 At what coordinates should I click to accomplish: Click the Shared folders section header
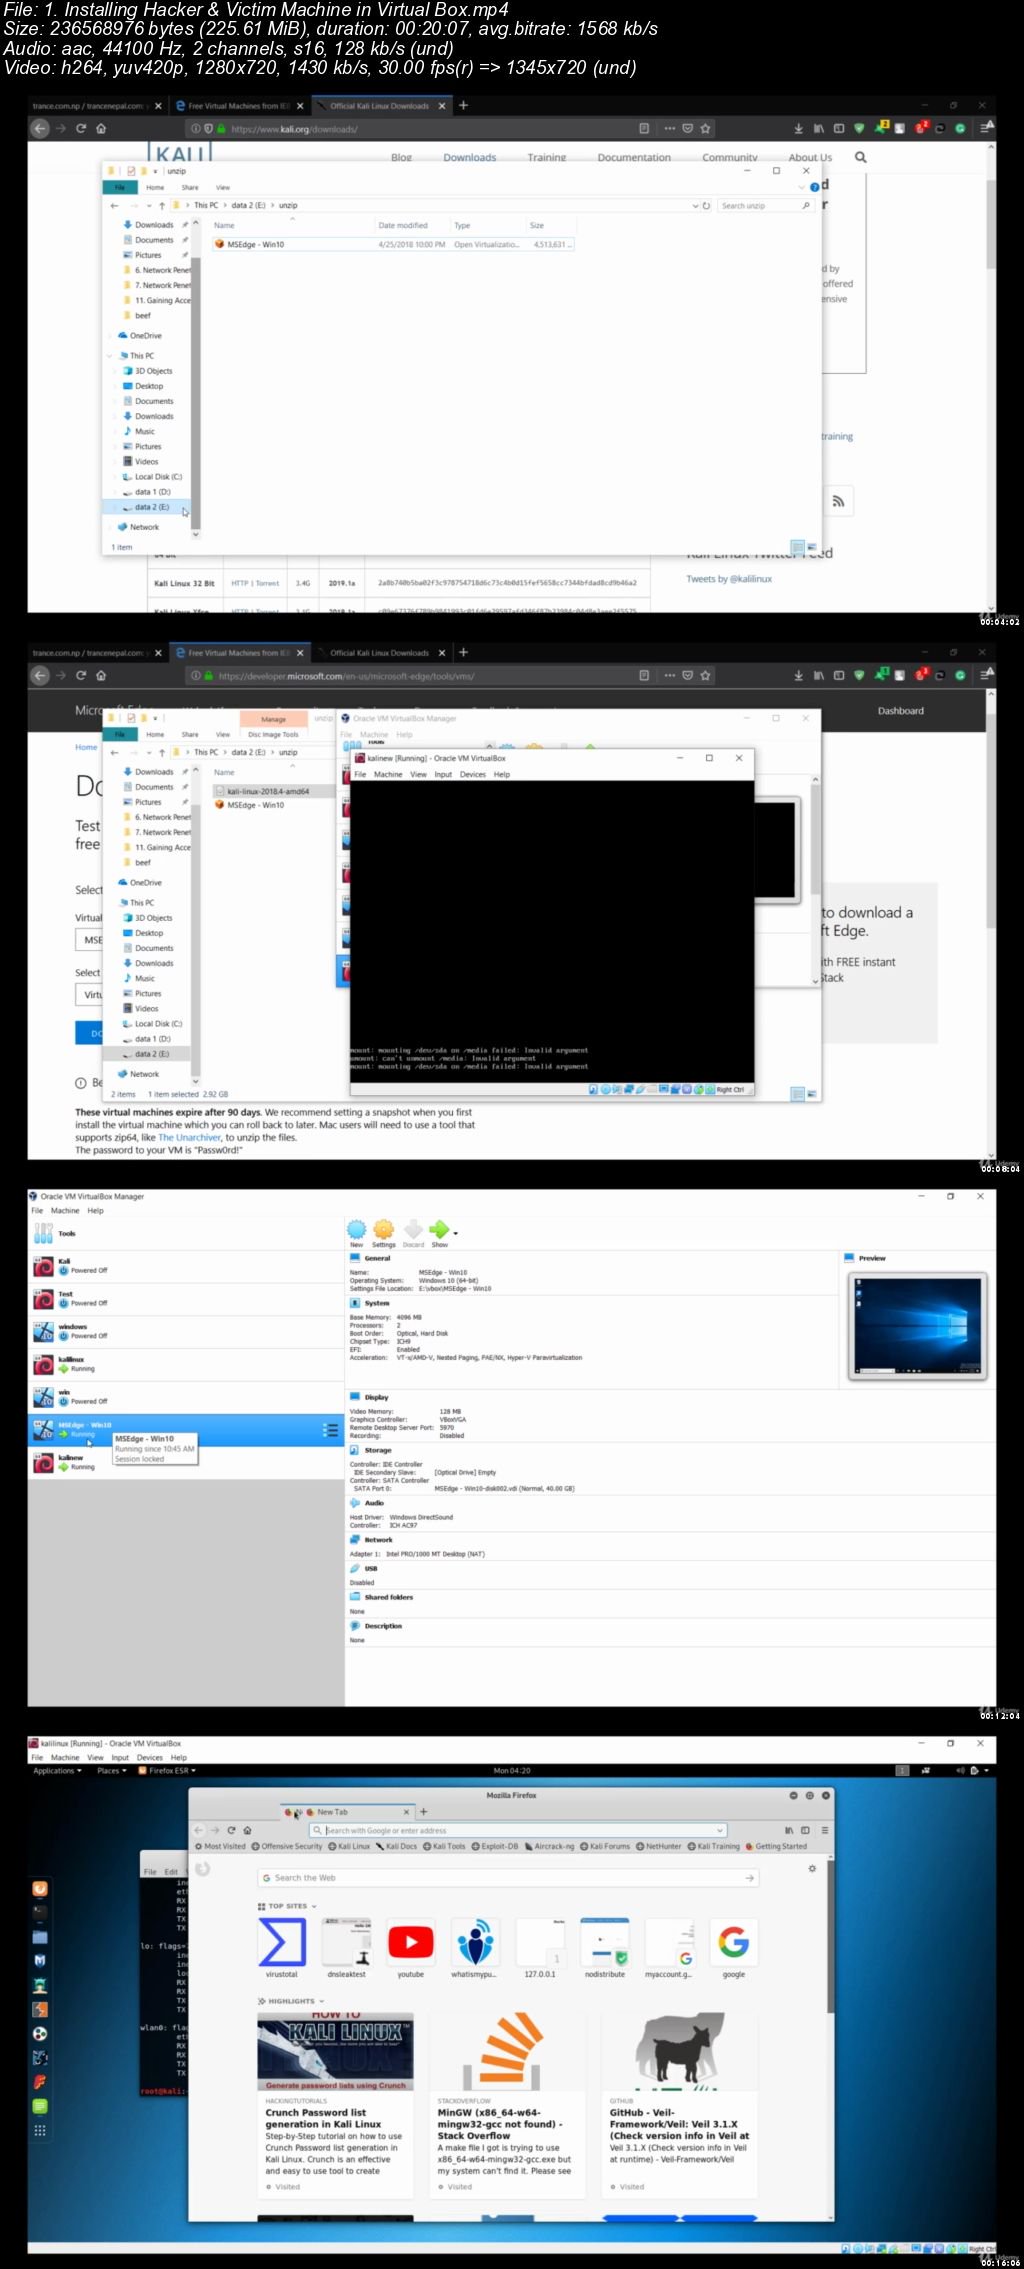click(388, 1597)
